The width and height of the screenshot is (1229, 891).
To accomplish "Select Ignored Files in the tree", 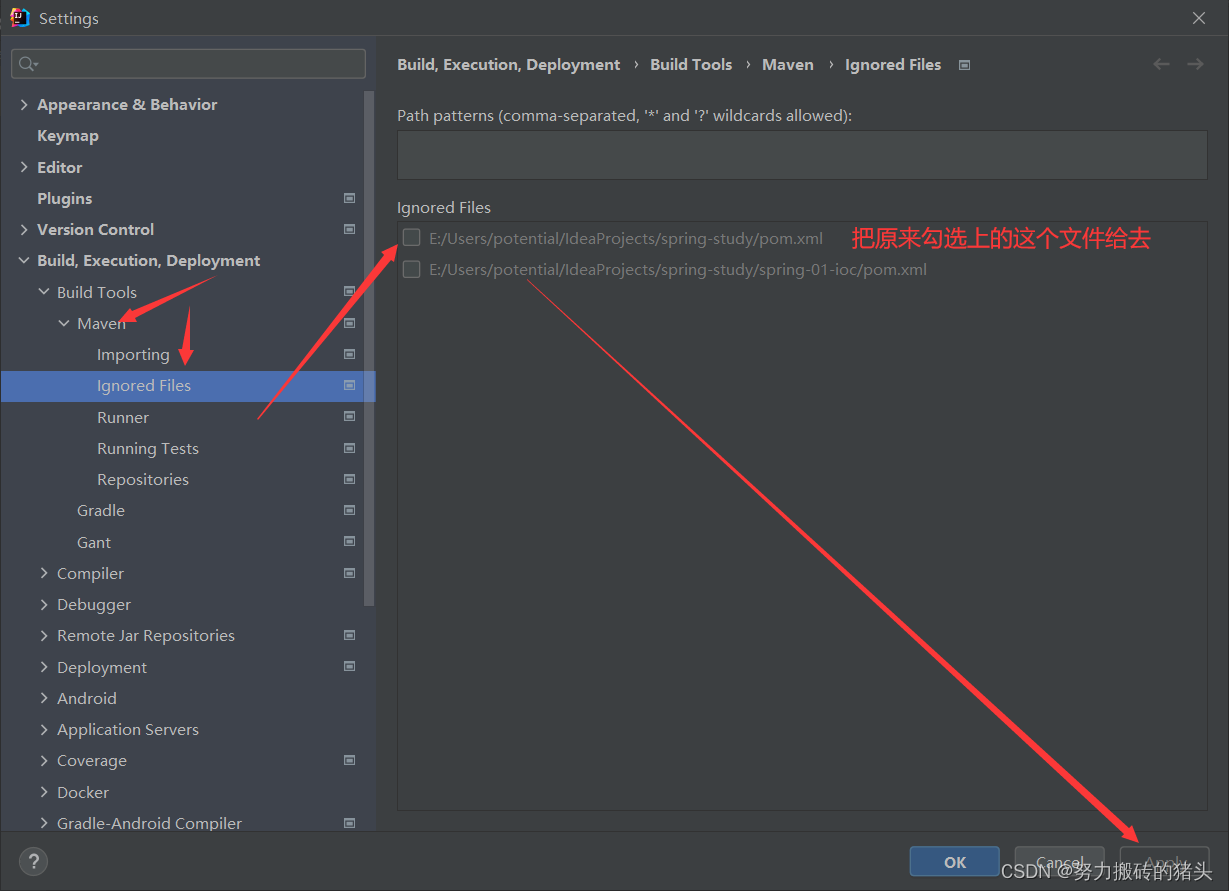I will pos(187,386).
